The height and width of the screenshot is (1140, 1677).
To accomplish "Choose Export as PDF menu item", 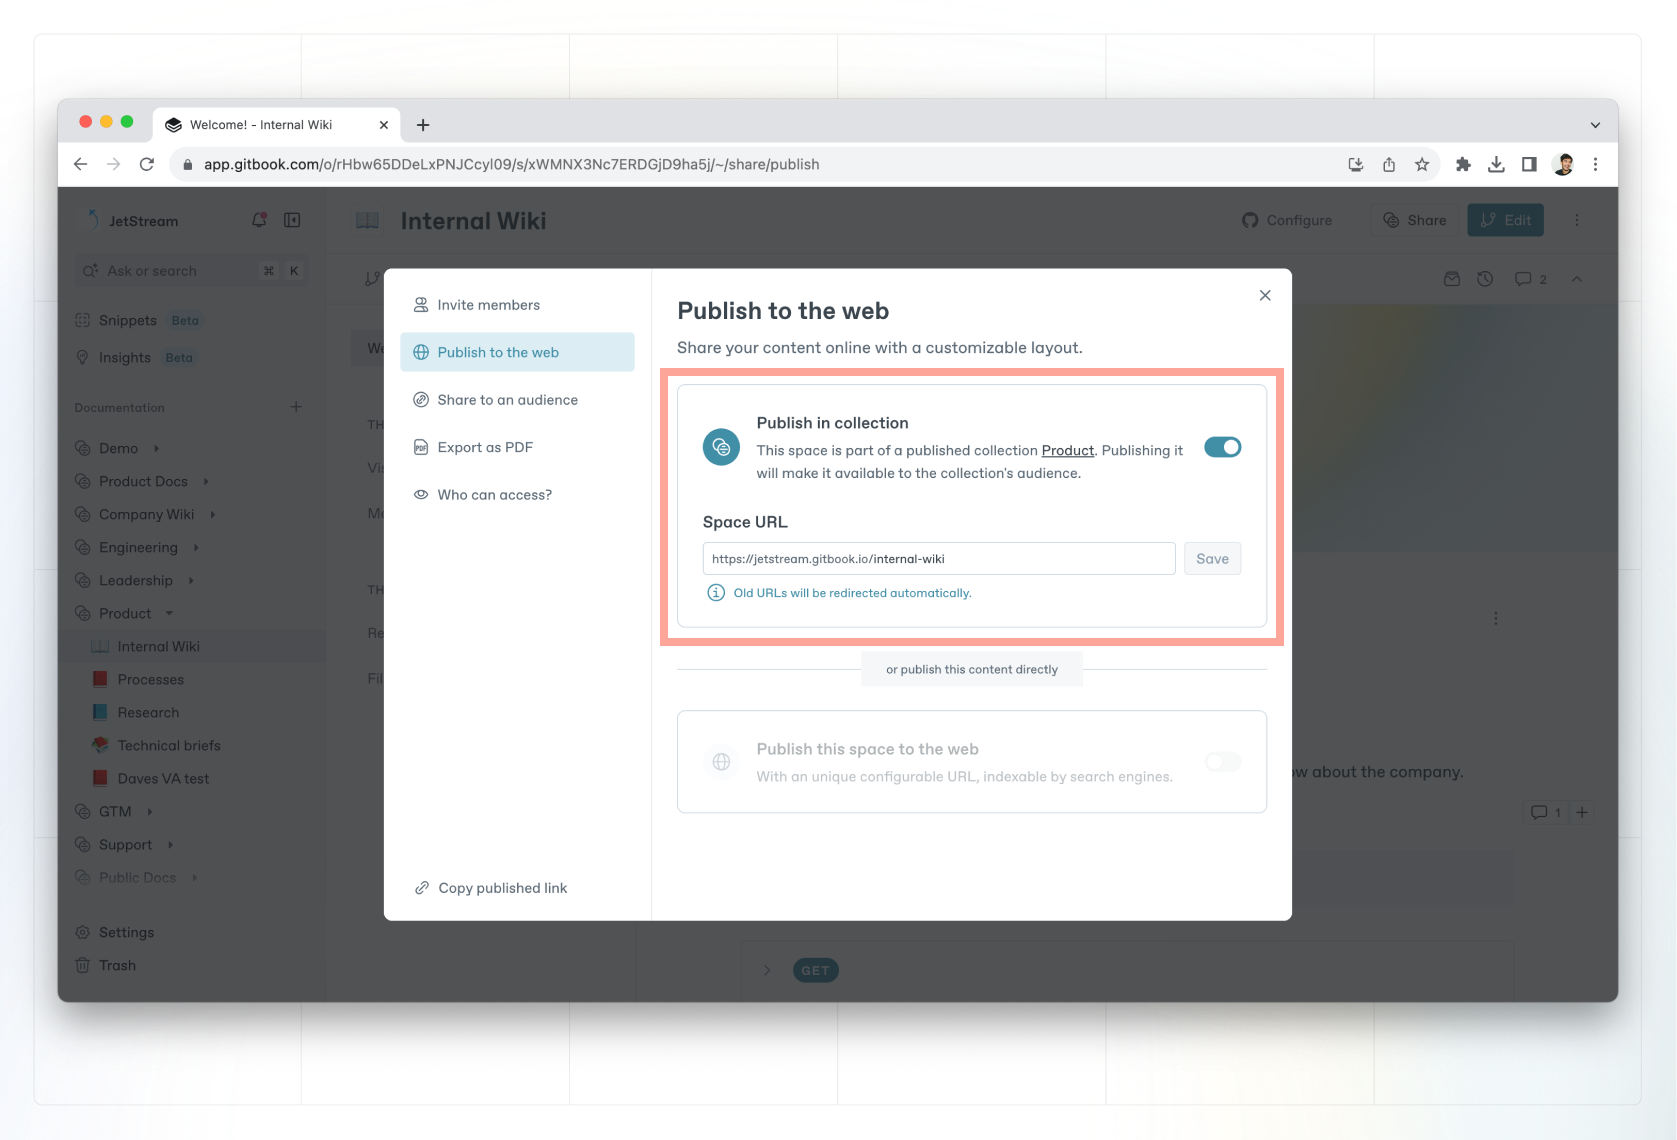I will (x=517, y=447).
